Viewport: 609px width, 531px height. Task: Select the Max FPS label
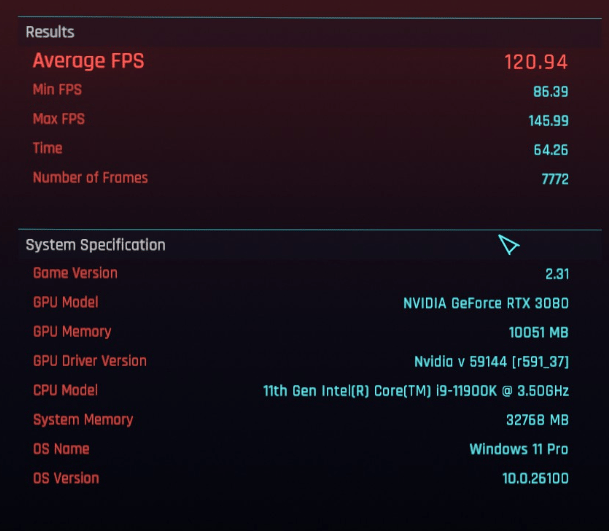59,119
